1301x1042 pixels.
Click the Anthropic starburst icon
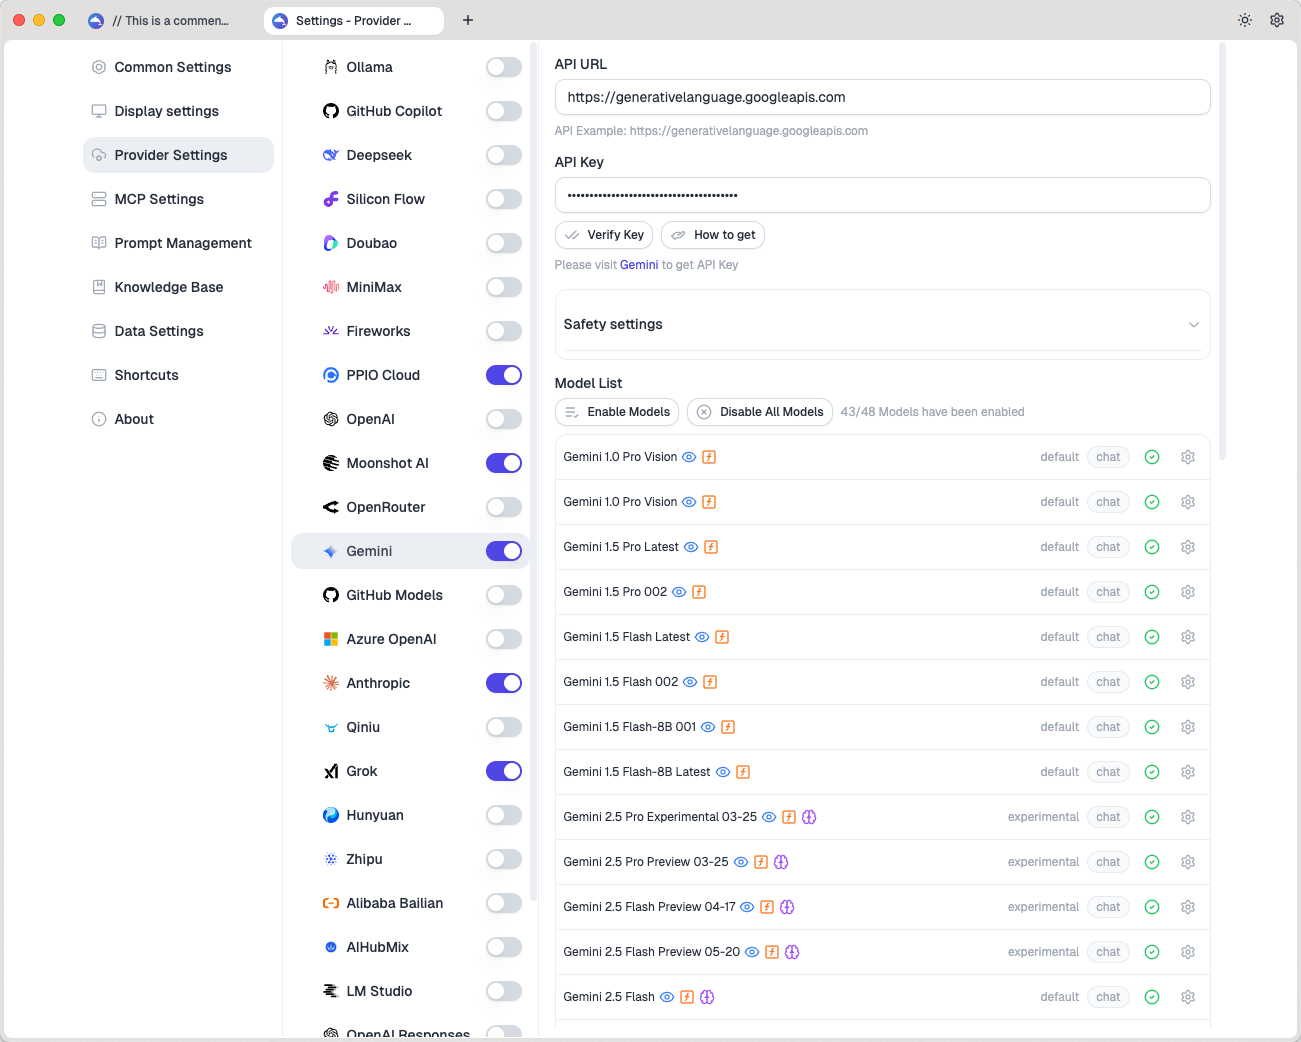click(331, 683)
